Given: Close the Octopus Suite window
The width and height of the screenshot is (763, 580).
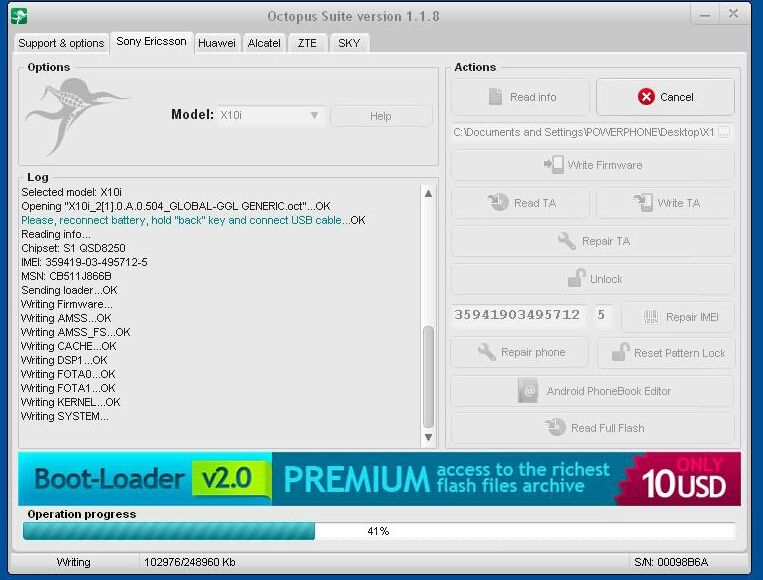Looking at the screenshot, I should pos(733,14).
